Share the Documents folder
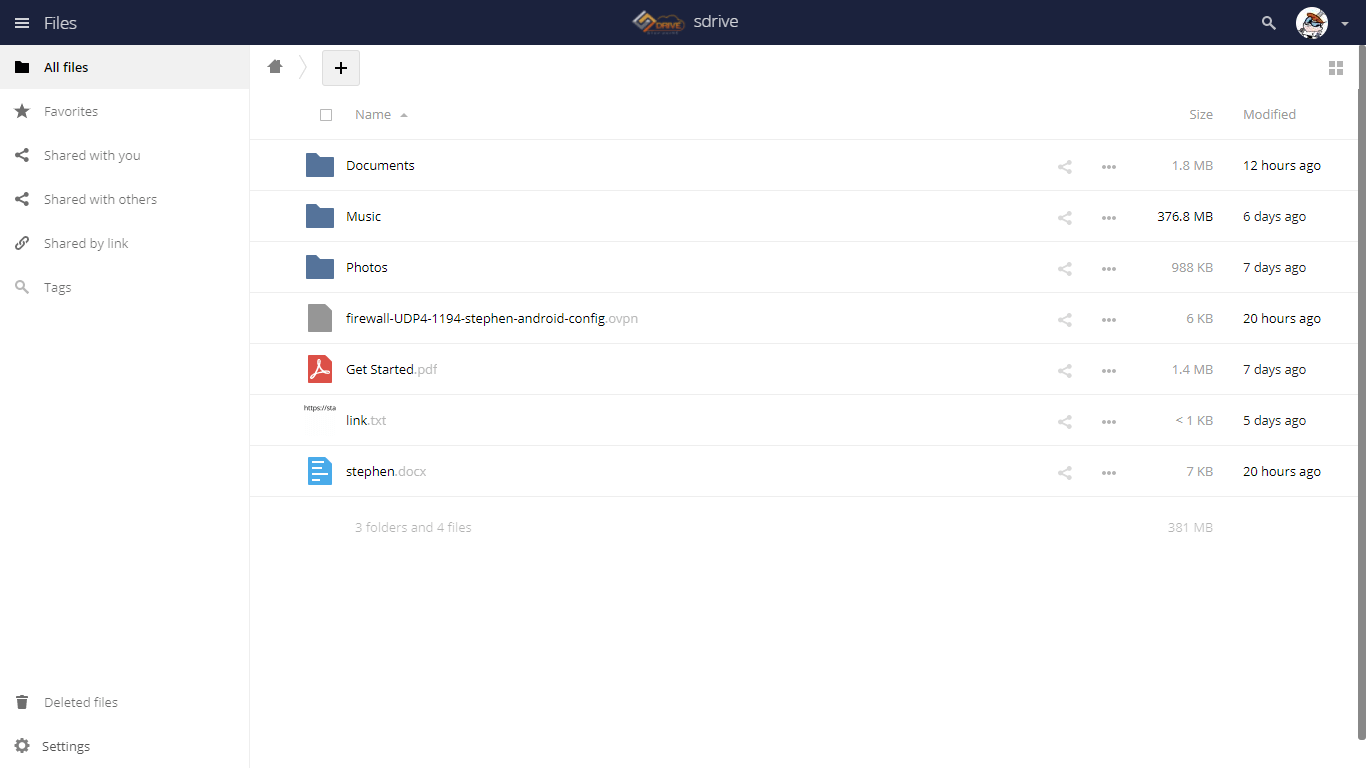This screenshot has width=1366, height=768. tap(1065, 167)
